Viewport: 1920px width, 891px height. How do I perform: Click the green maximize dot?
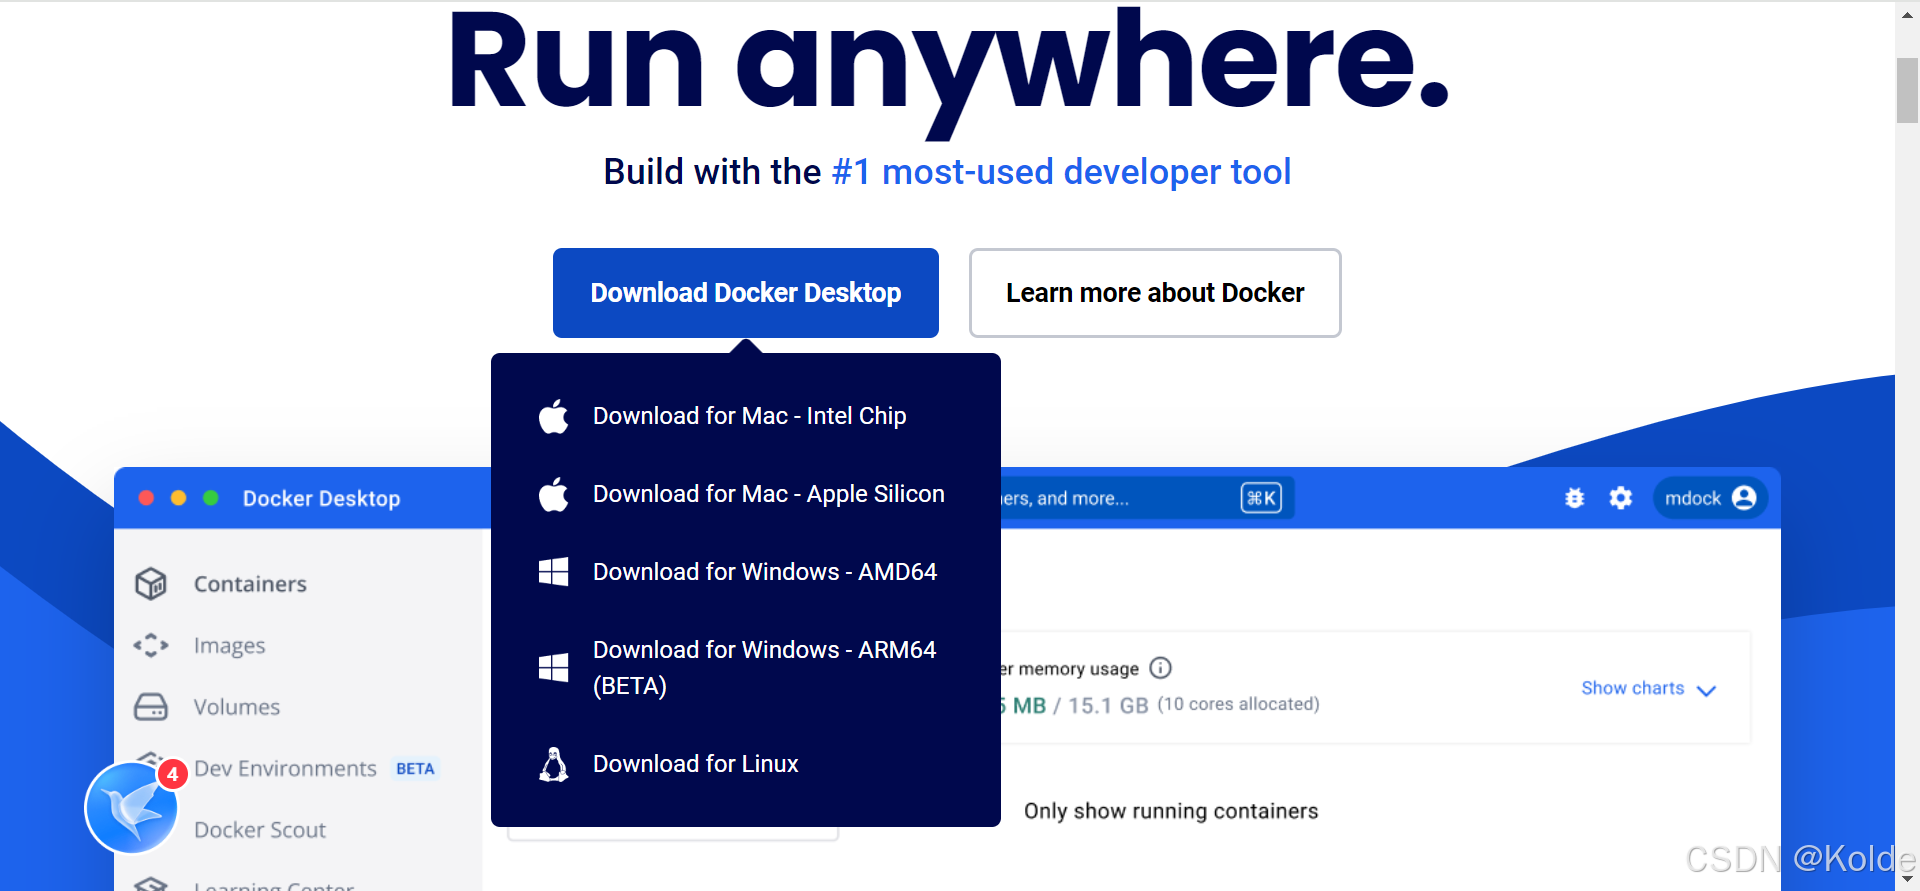click(211, 498)
